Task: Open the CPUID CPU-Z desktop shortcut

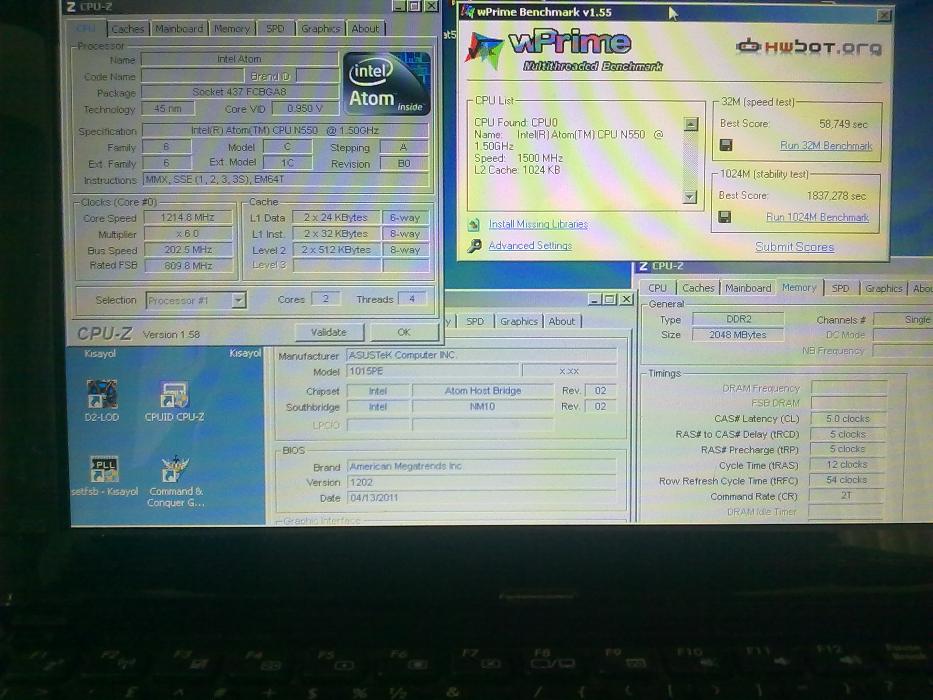Action: pos(174,401)
